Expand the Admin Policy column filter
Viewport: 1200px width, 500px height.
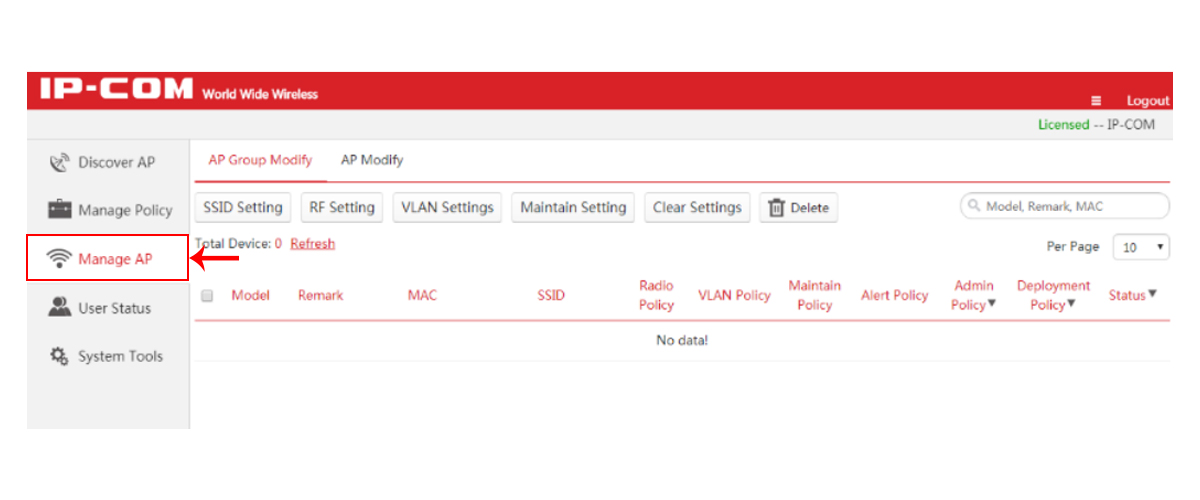click(992, 304)
